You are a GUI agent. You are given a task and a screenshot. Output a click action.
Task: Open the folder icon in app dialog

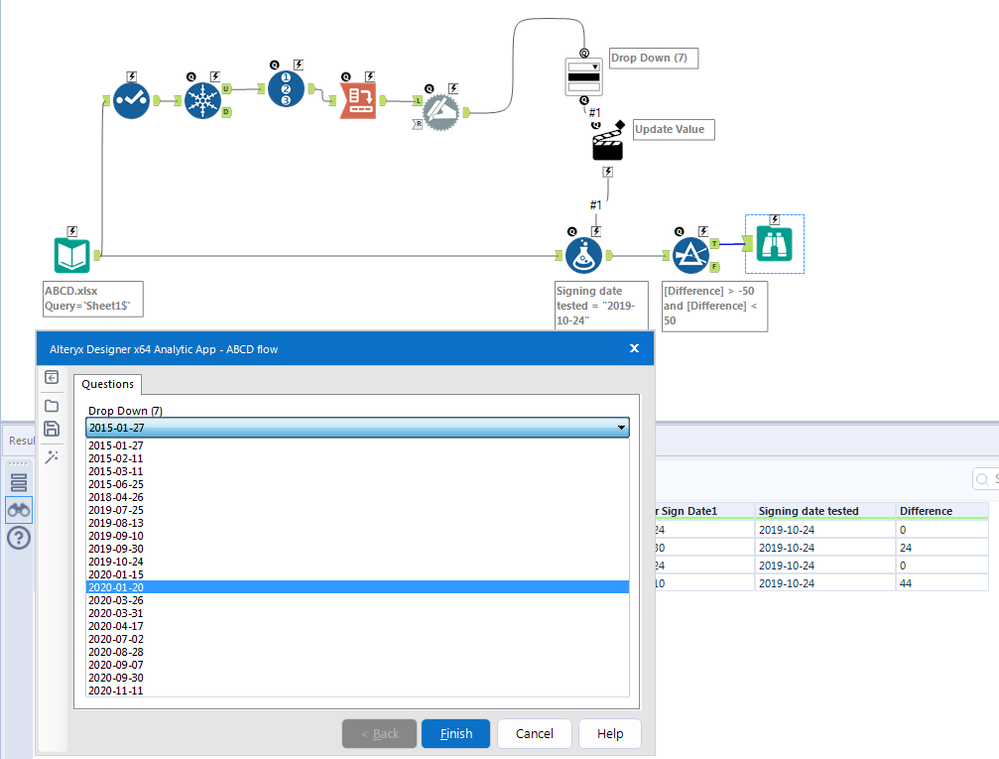[52, 405]
